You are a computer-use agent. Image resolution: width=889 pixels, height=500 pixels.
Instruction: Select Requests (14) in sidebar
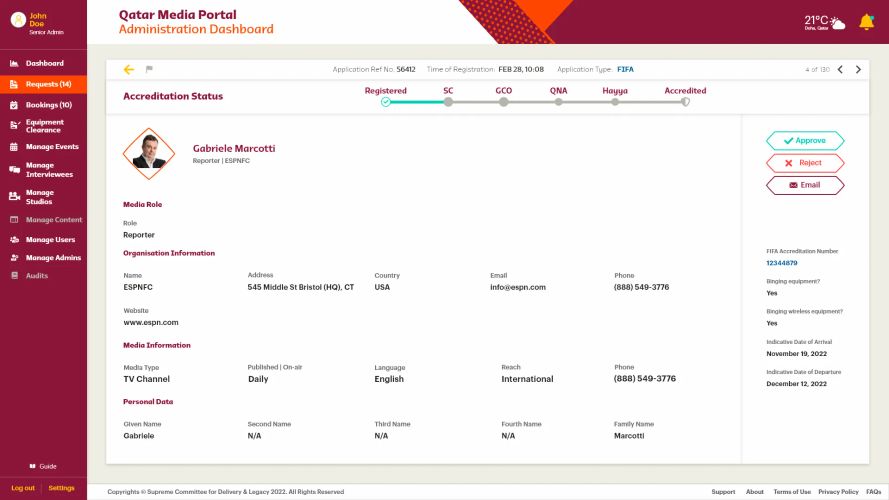click(44, 84)
